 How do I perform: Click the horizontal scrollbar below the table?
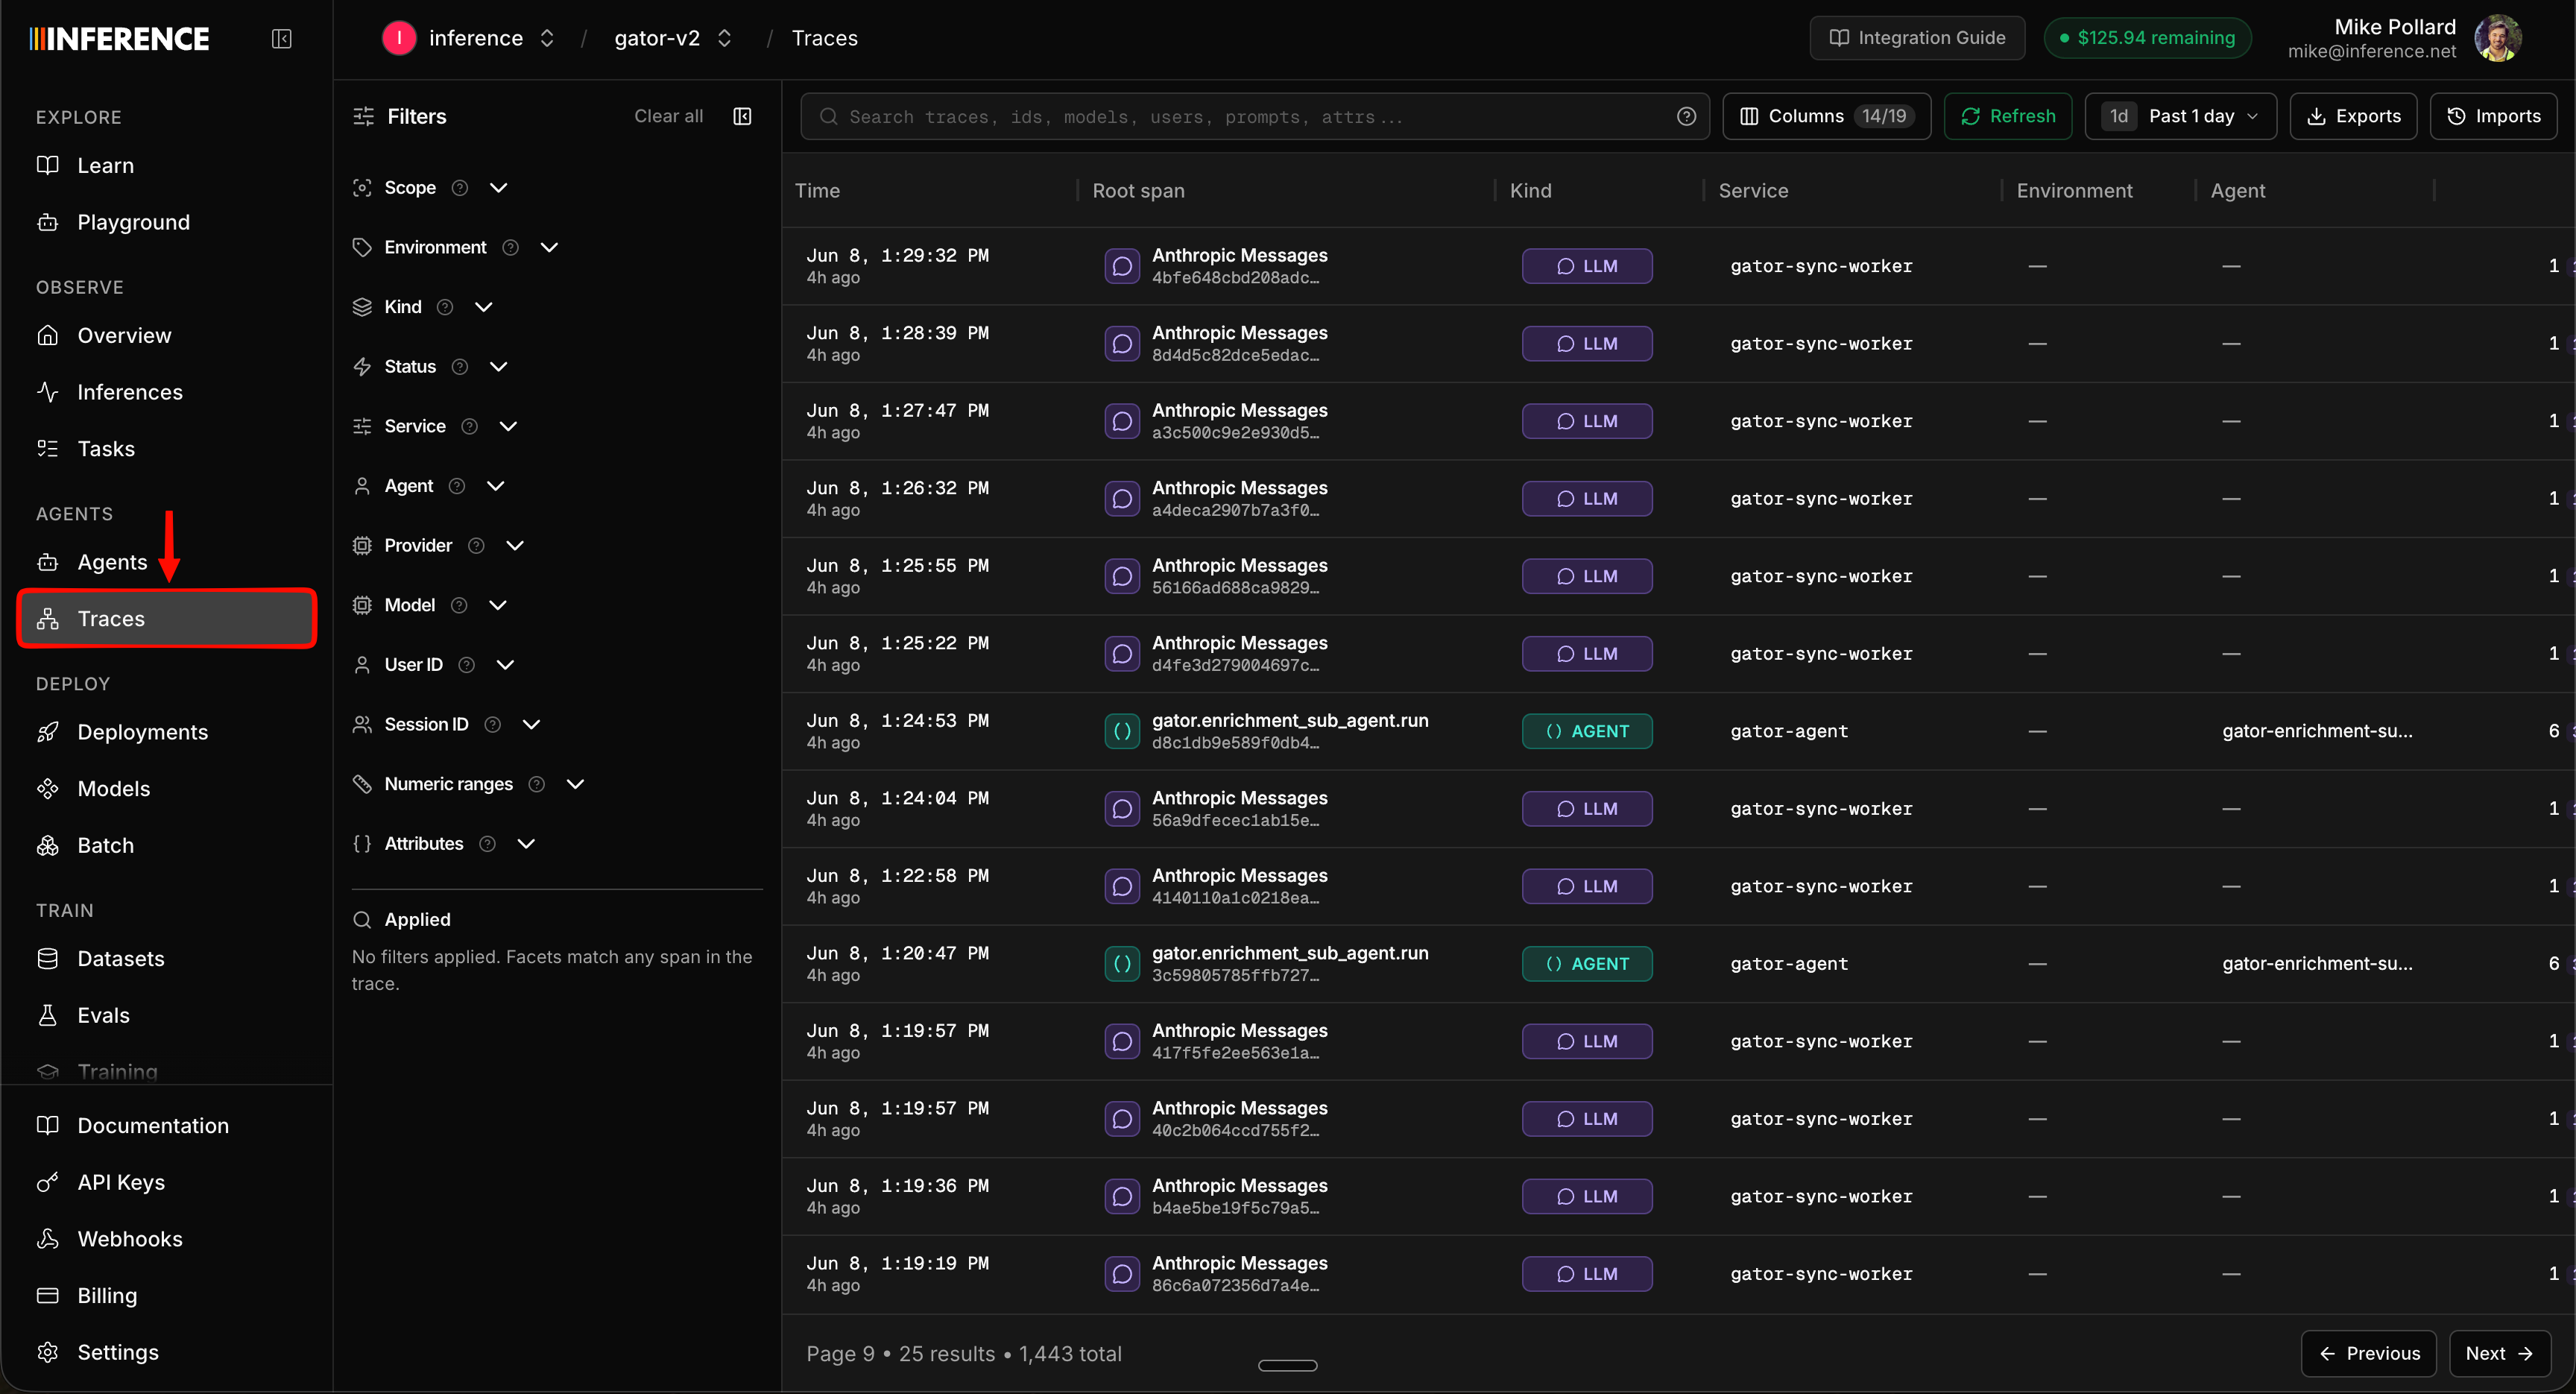(x=1287, y=1365)
